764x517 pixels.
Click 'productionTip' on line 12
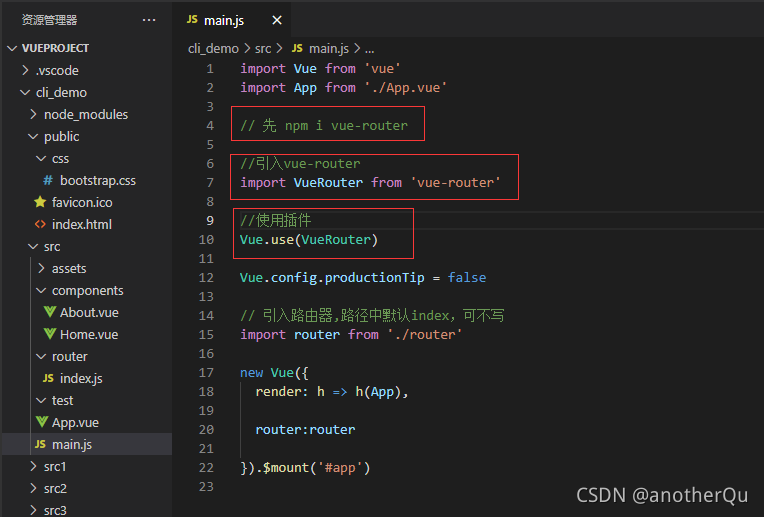coord(374,278)
